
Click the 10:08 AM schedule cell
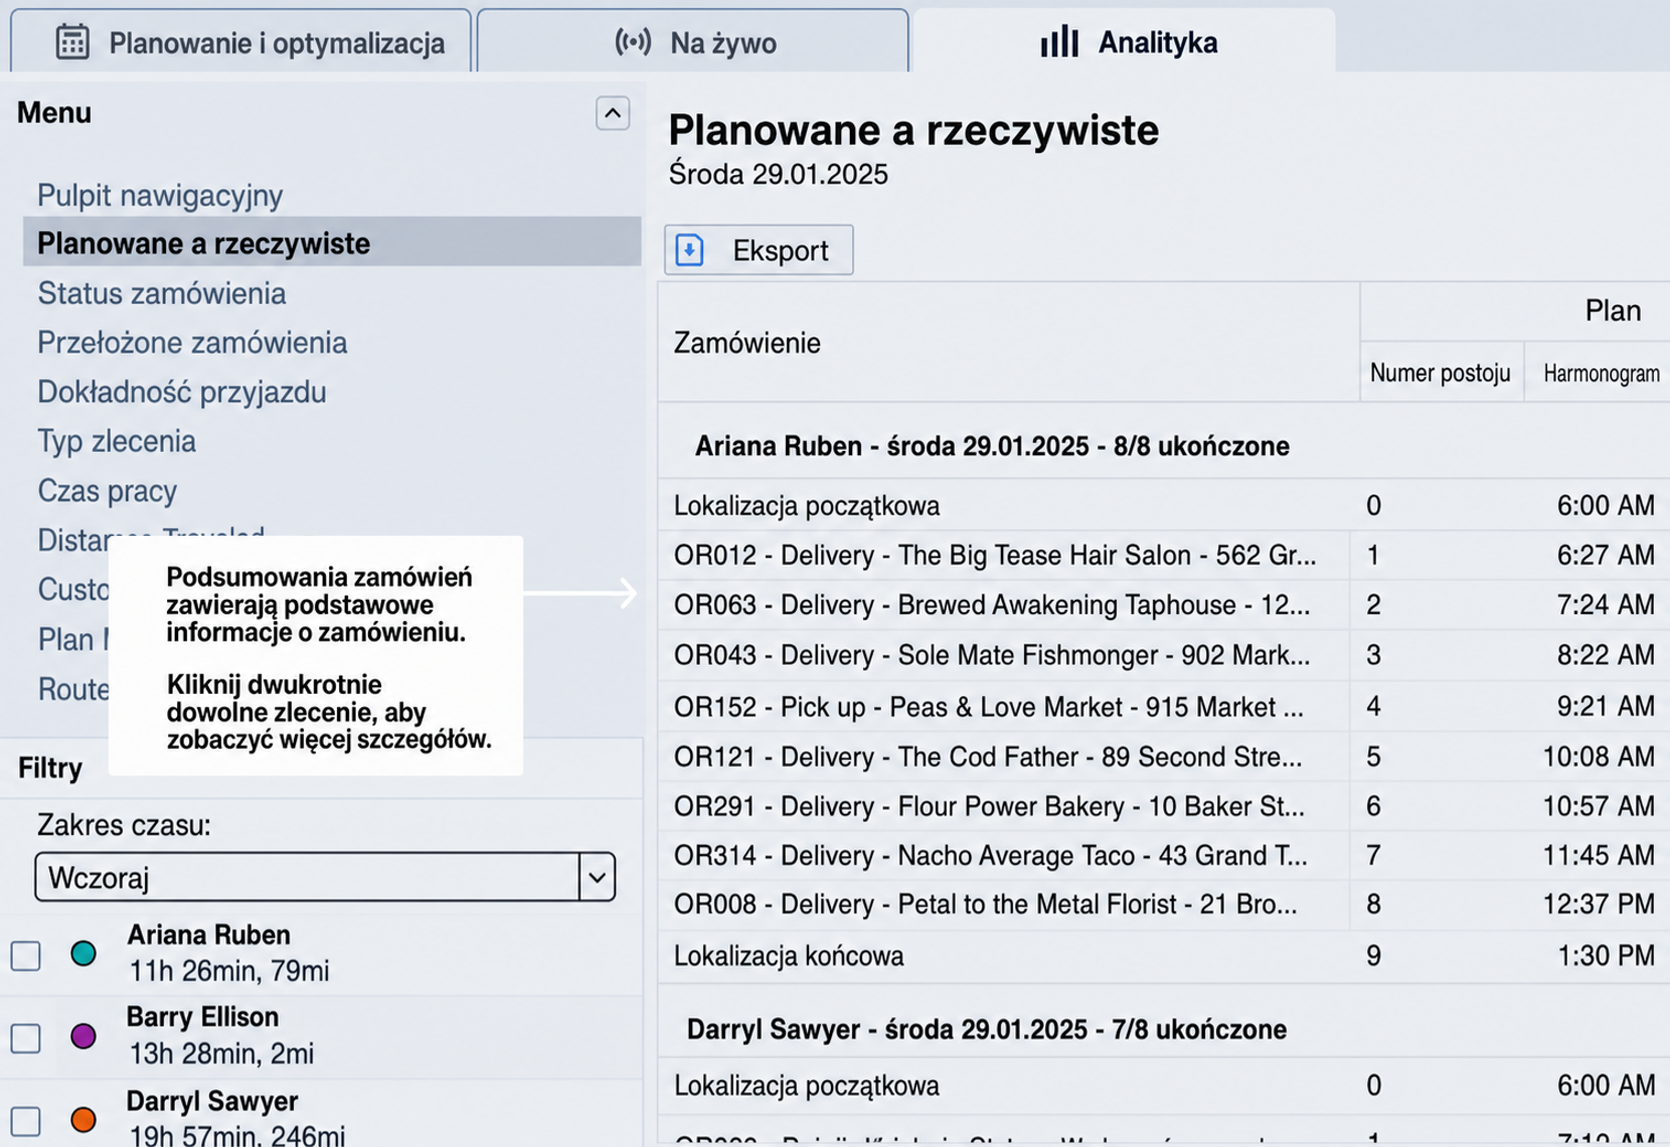tap(1598, 756)
